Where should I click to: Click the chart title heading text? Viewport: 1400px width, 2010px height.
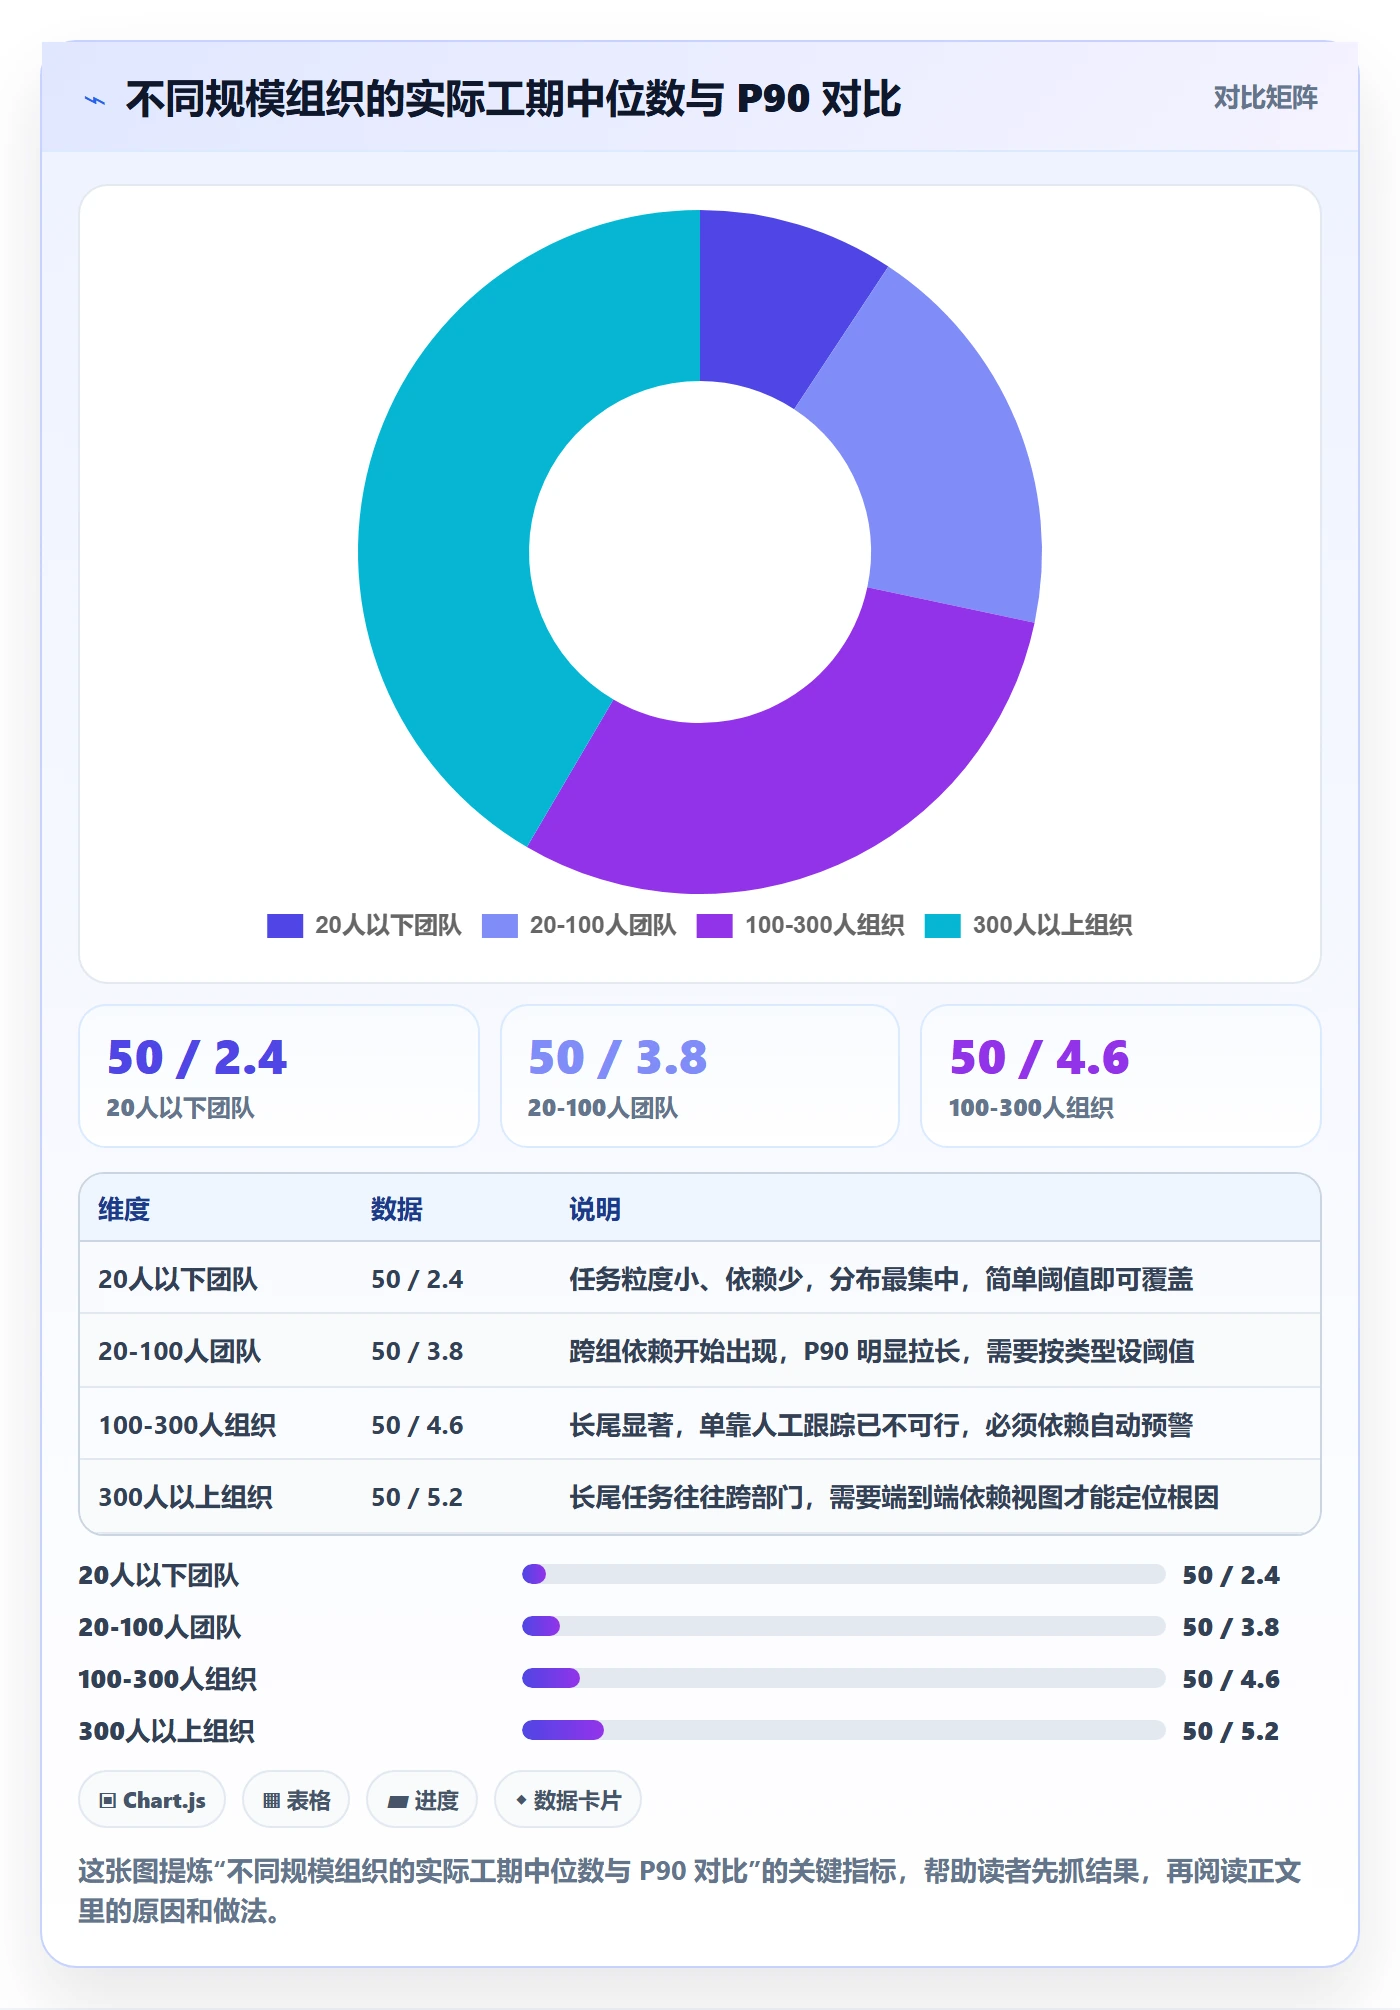coord(513,99)
